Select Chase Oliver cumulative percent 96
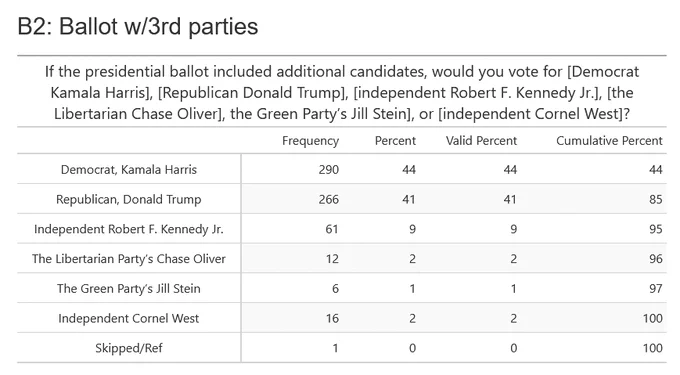Image resolution: width=680 pixels, height=375 pixels. click(656, 259)
